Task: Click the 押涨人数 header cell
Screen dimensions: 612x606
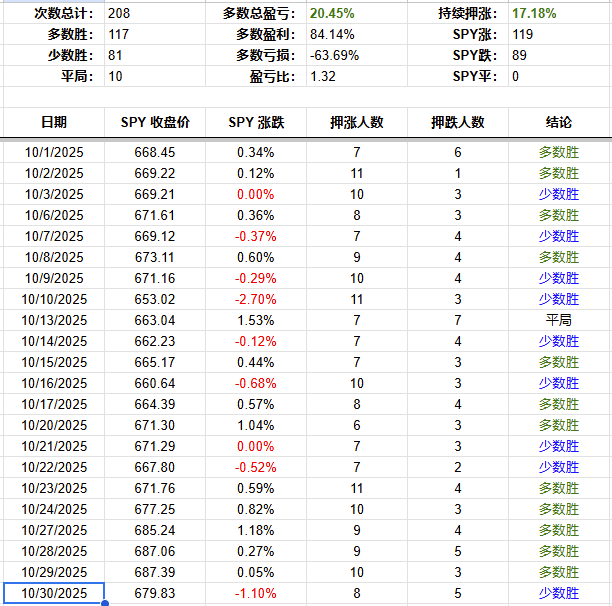Action: [x=357, y=122]
